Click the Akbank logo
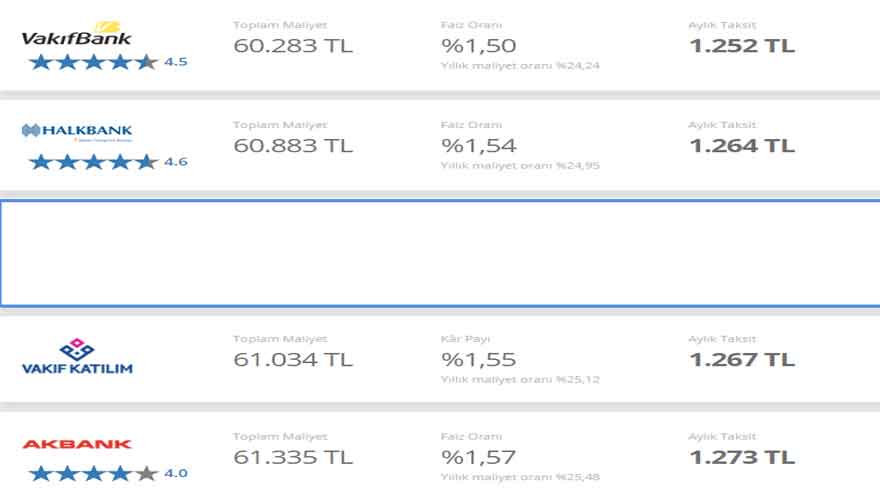Viewport: 880px width, 495px height. [x=77, y=444]
